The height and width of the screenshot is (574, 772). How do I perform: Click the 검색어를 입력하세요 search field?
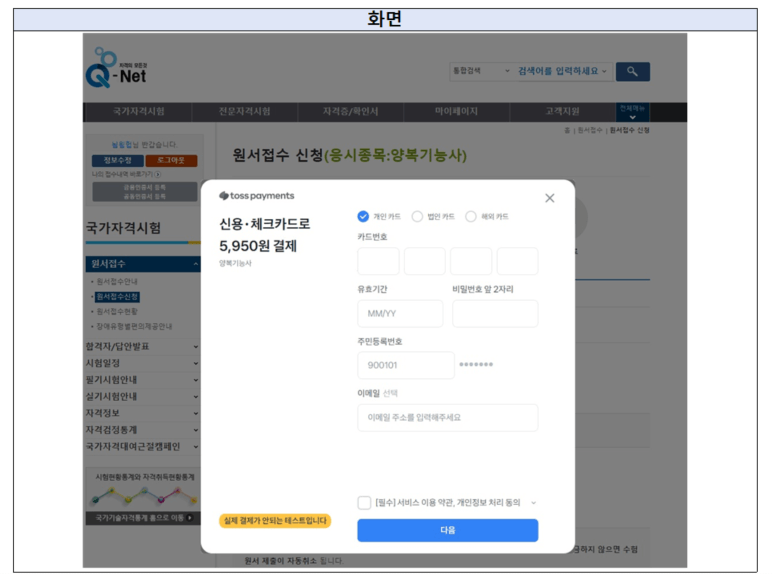click(x=562, y=71)
